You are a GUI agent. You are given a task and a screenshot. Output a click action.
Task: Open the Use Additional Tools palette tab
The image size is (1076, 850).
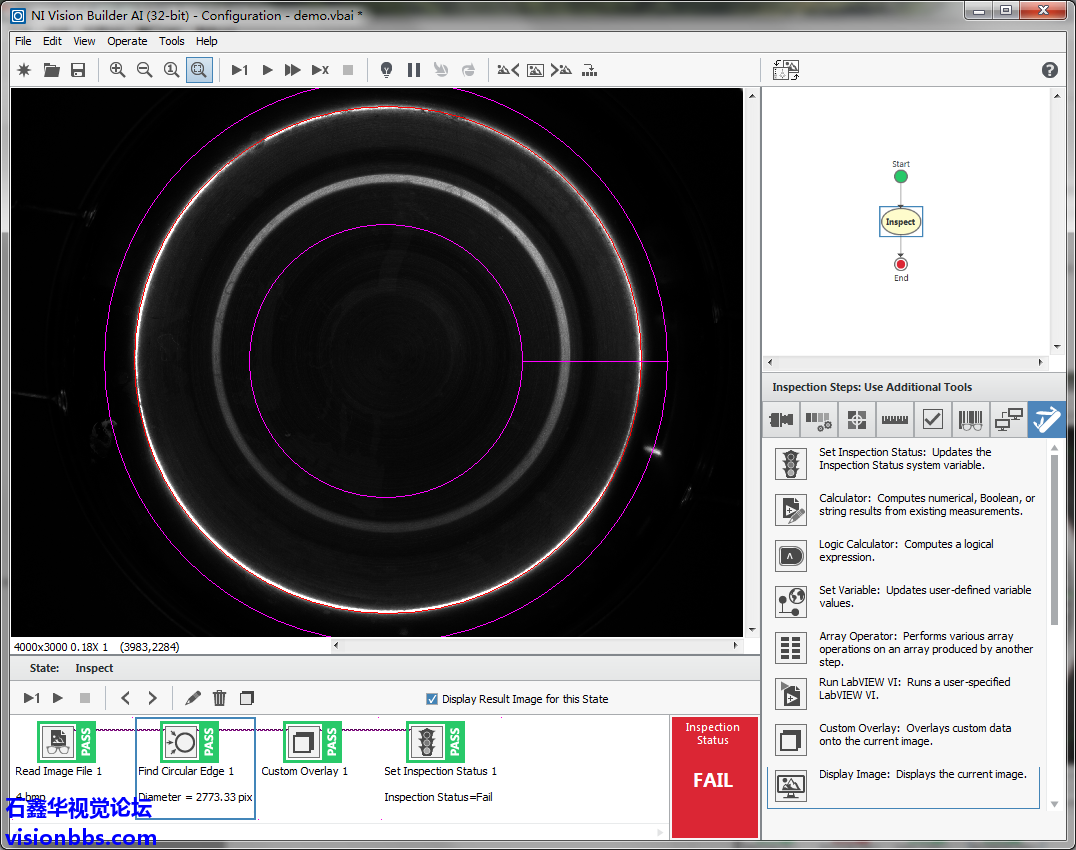pyautogui.click(x=1046, y=420)
